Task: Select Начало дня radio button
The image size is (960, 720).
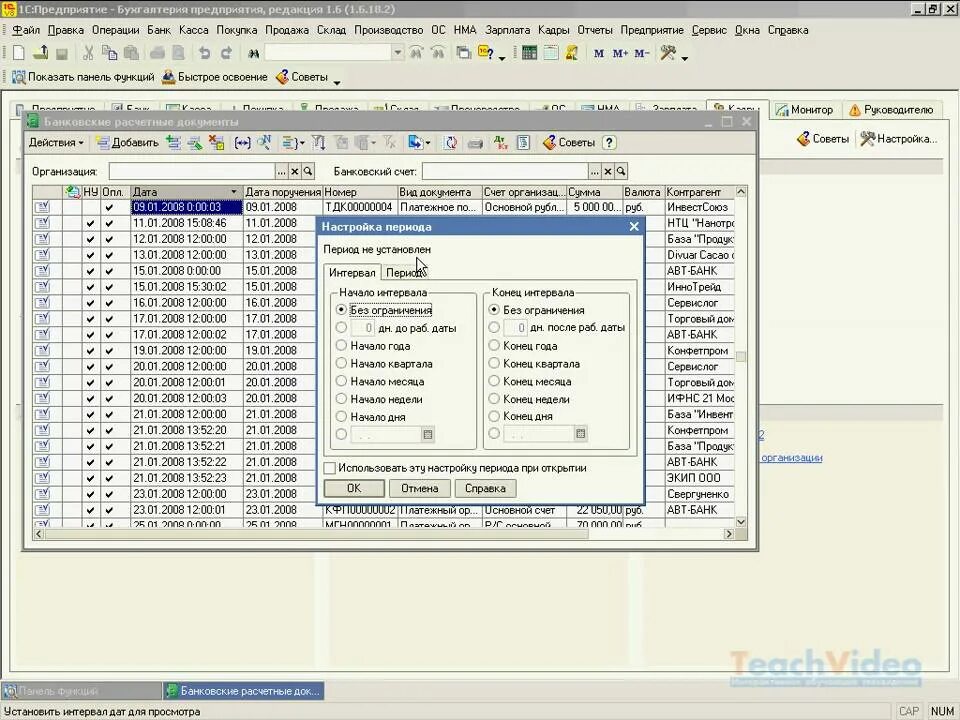Action: (x=342, y=417)
